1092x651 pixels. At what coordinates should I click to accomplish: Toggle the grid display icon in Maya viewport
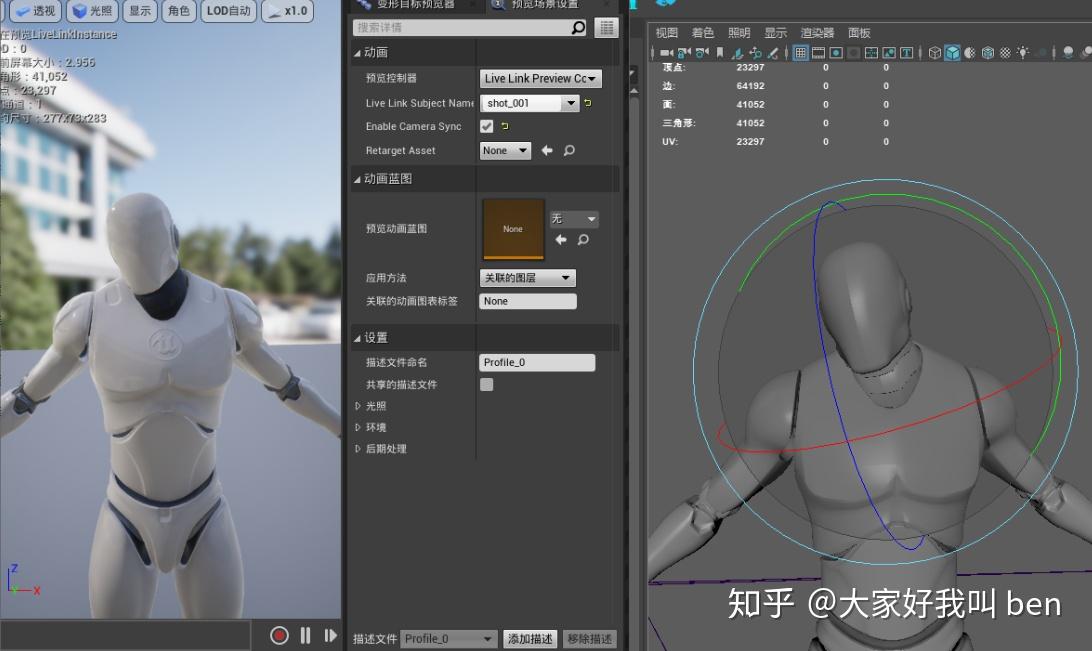802,53
